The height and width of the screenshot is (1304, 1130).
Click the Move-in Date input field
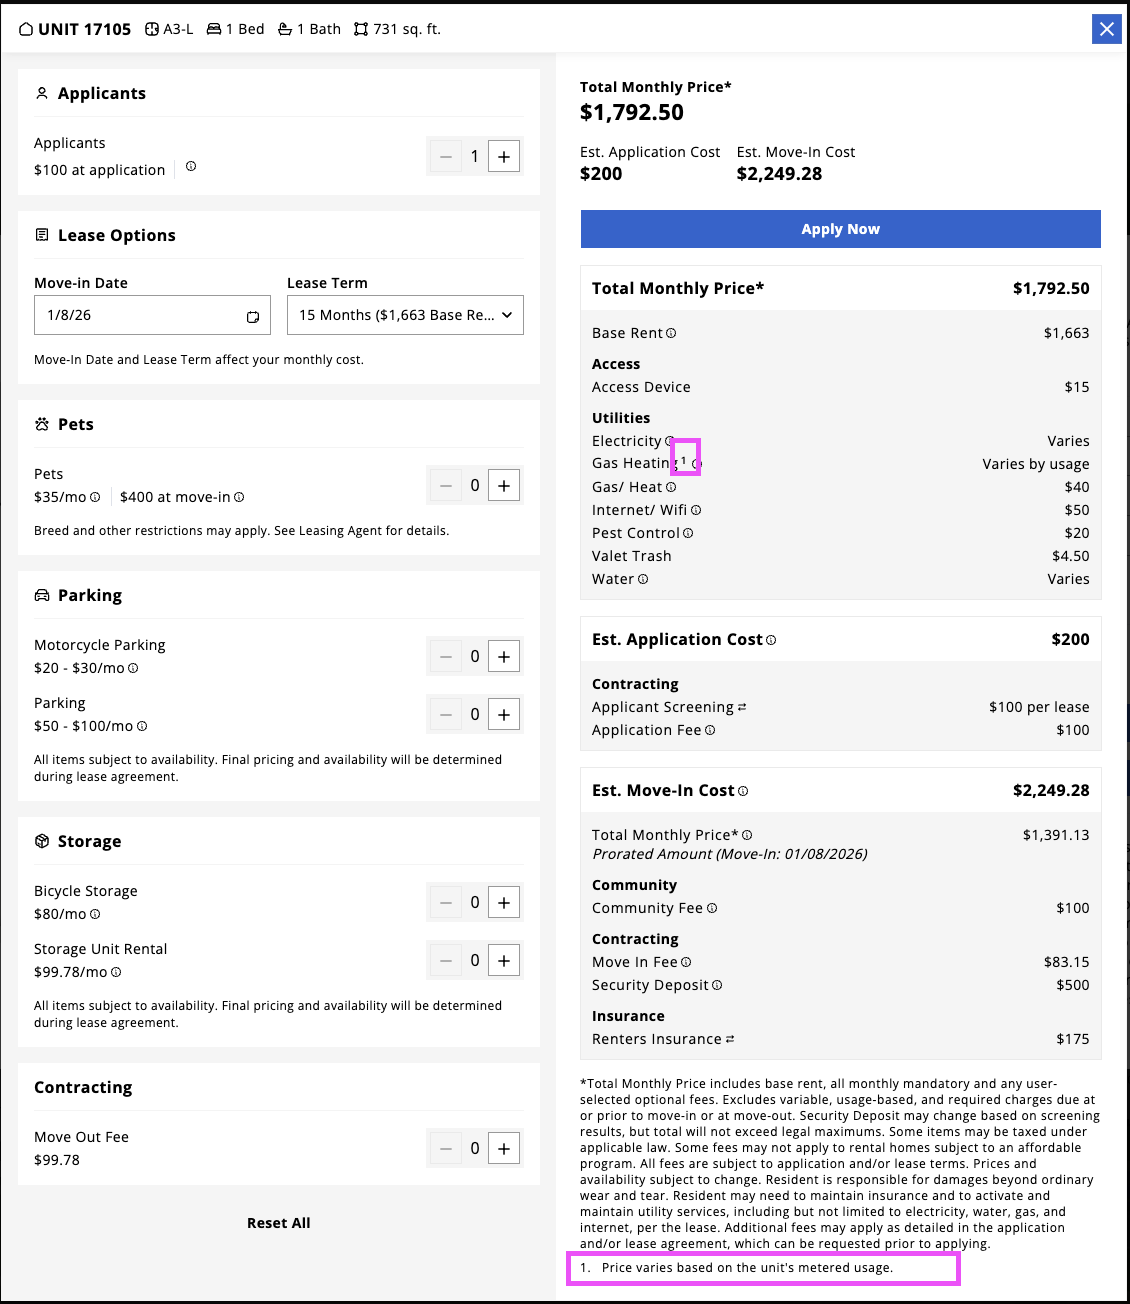(x=140, y=315)
